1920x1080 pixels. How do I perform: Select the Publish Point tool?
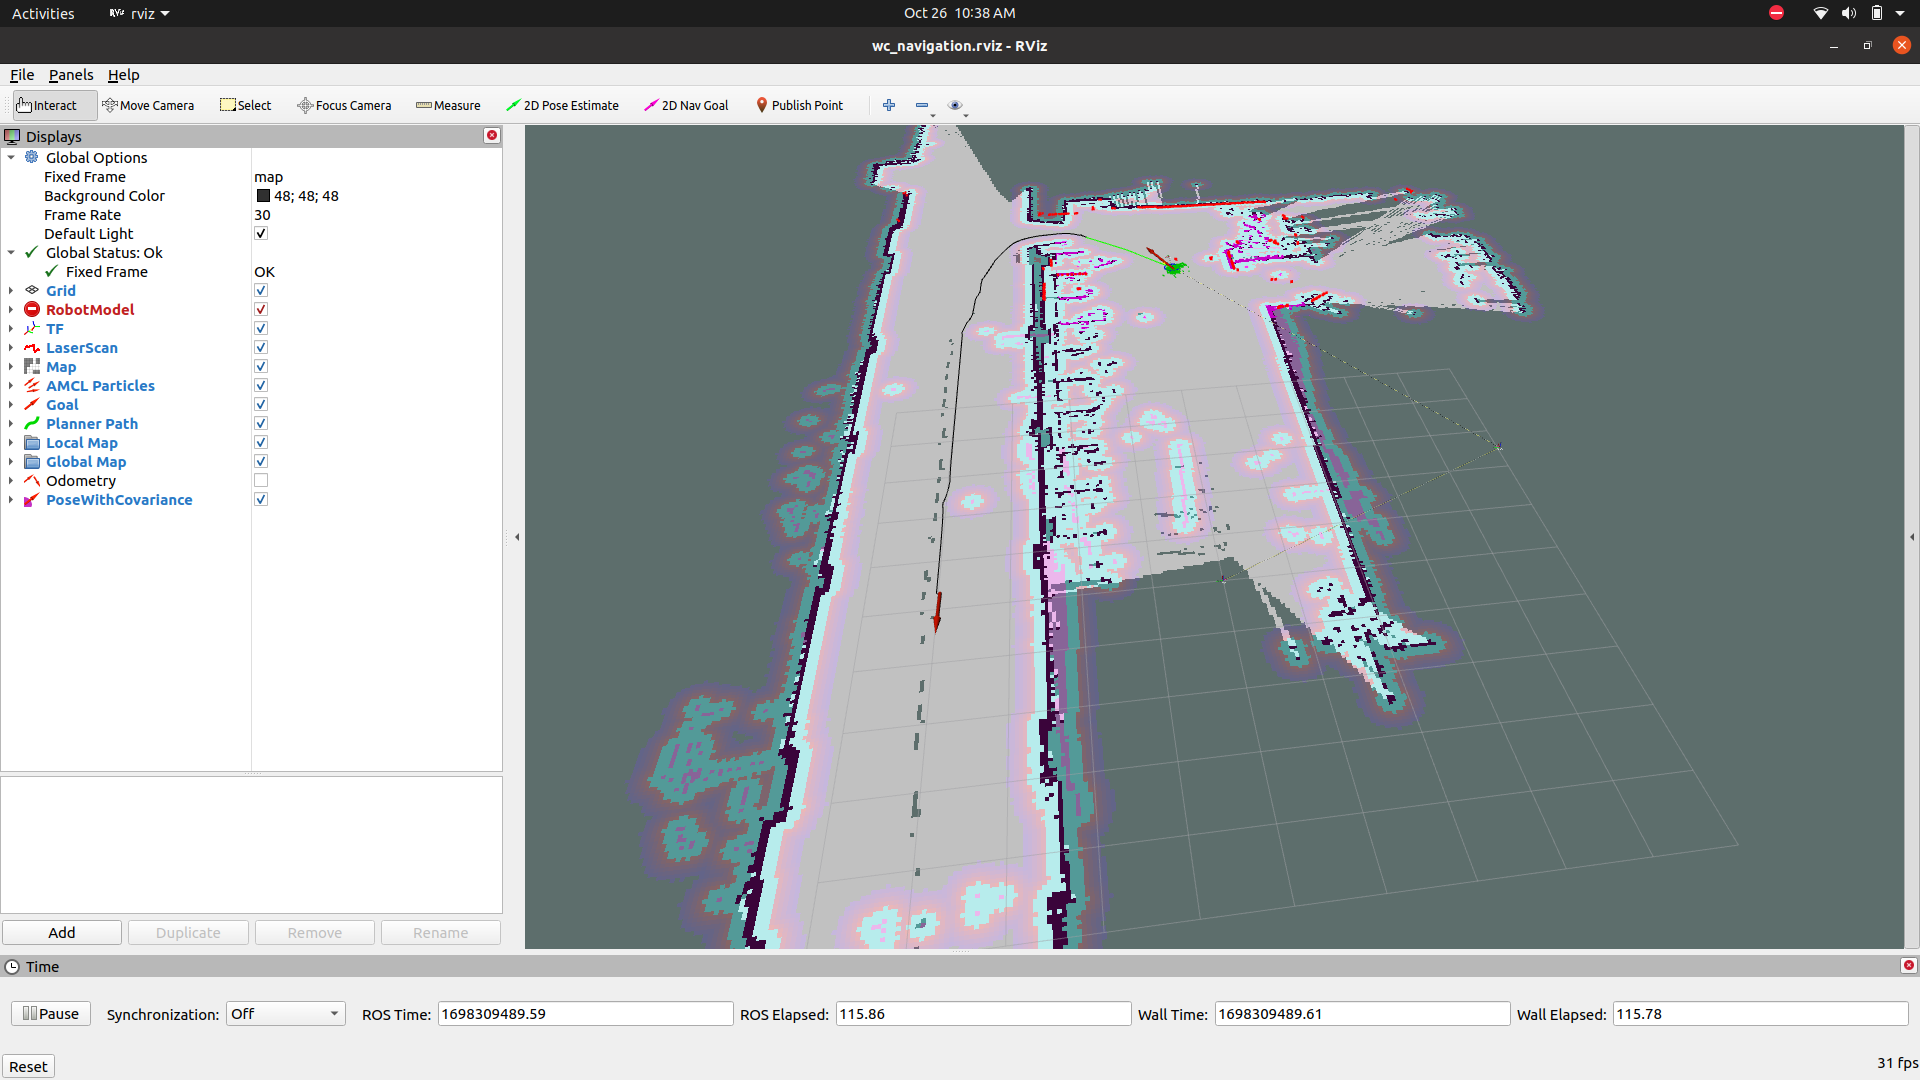799,105
